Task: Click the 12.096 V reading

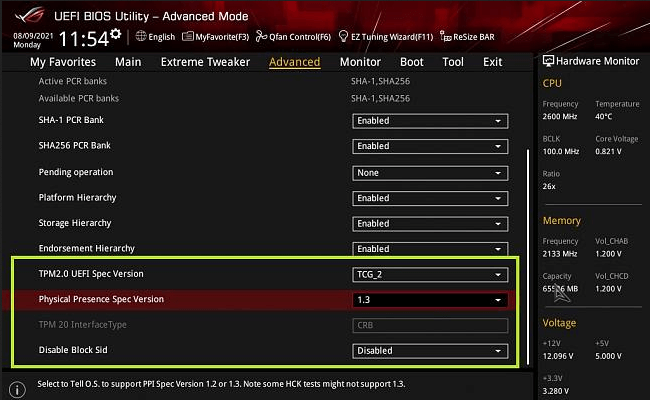Action: [558, 356]
